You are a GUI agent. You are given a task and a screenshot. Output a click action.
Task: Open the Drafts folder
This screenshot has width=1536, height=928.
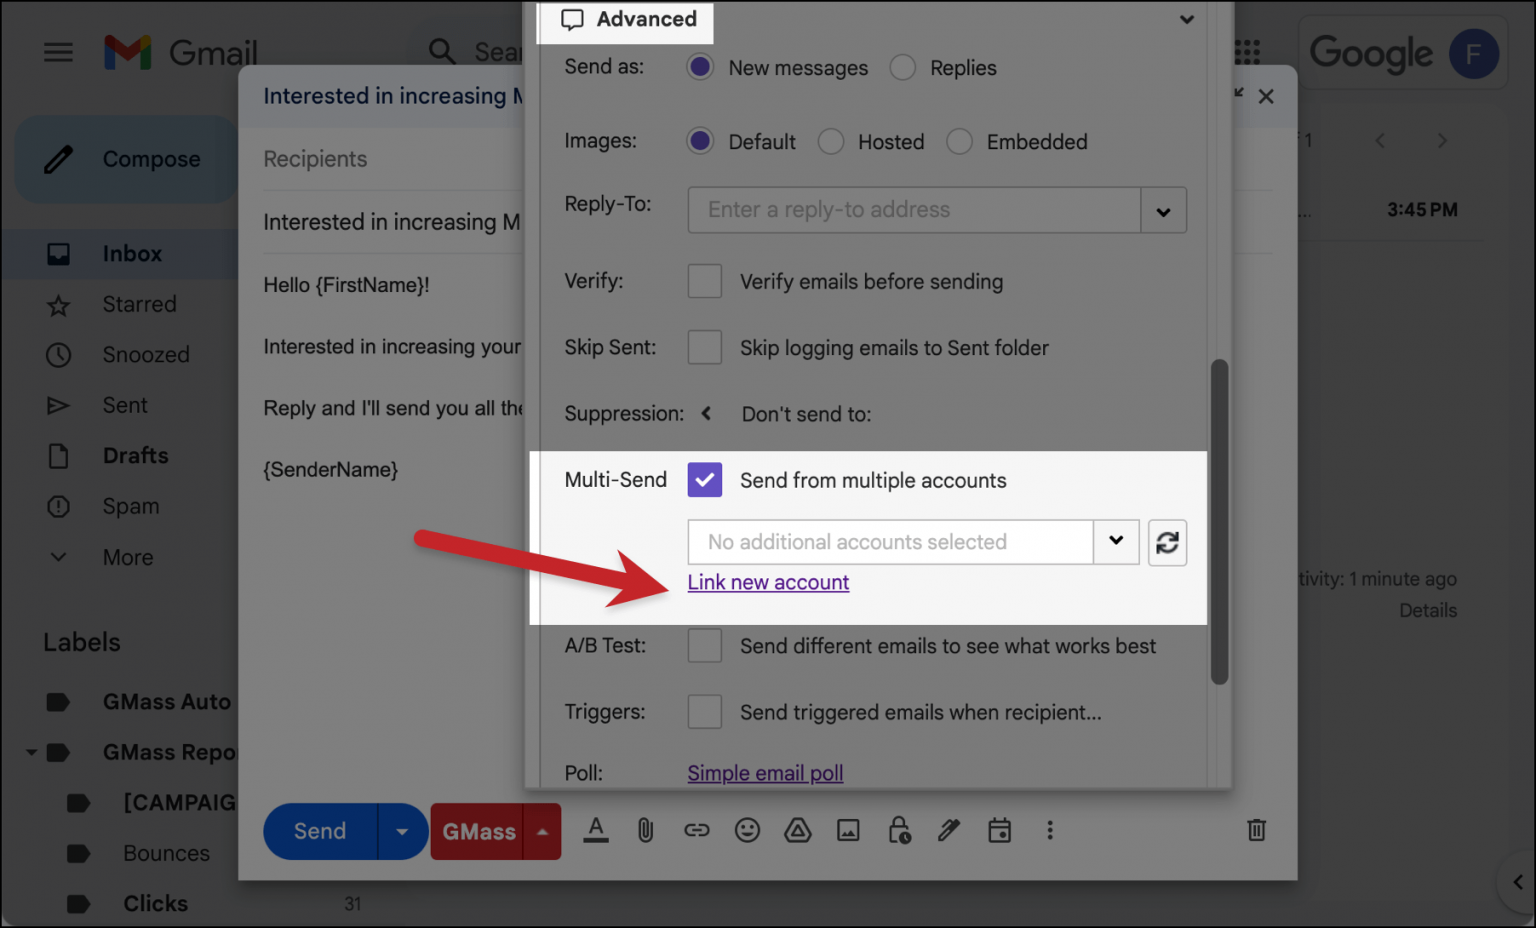tap(135, 455)
